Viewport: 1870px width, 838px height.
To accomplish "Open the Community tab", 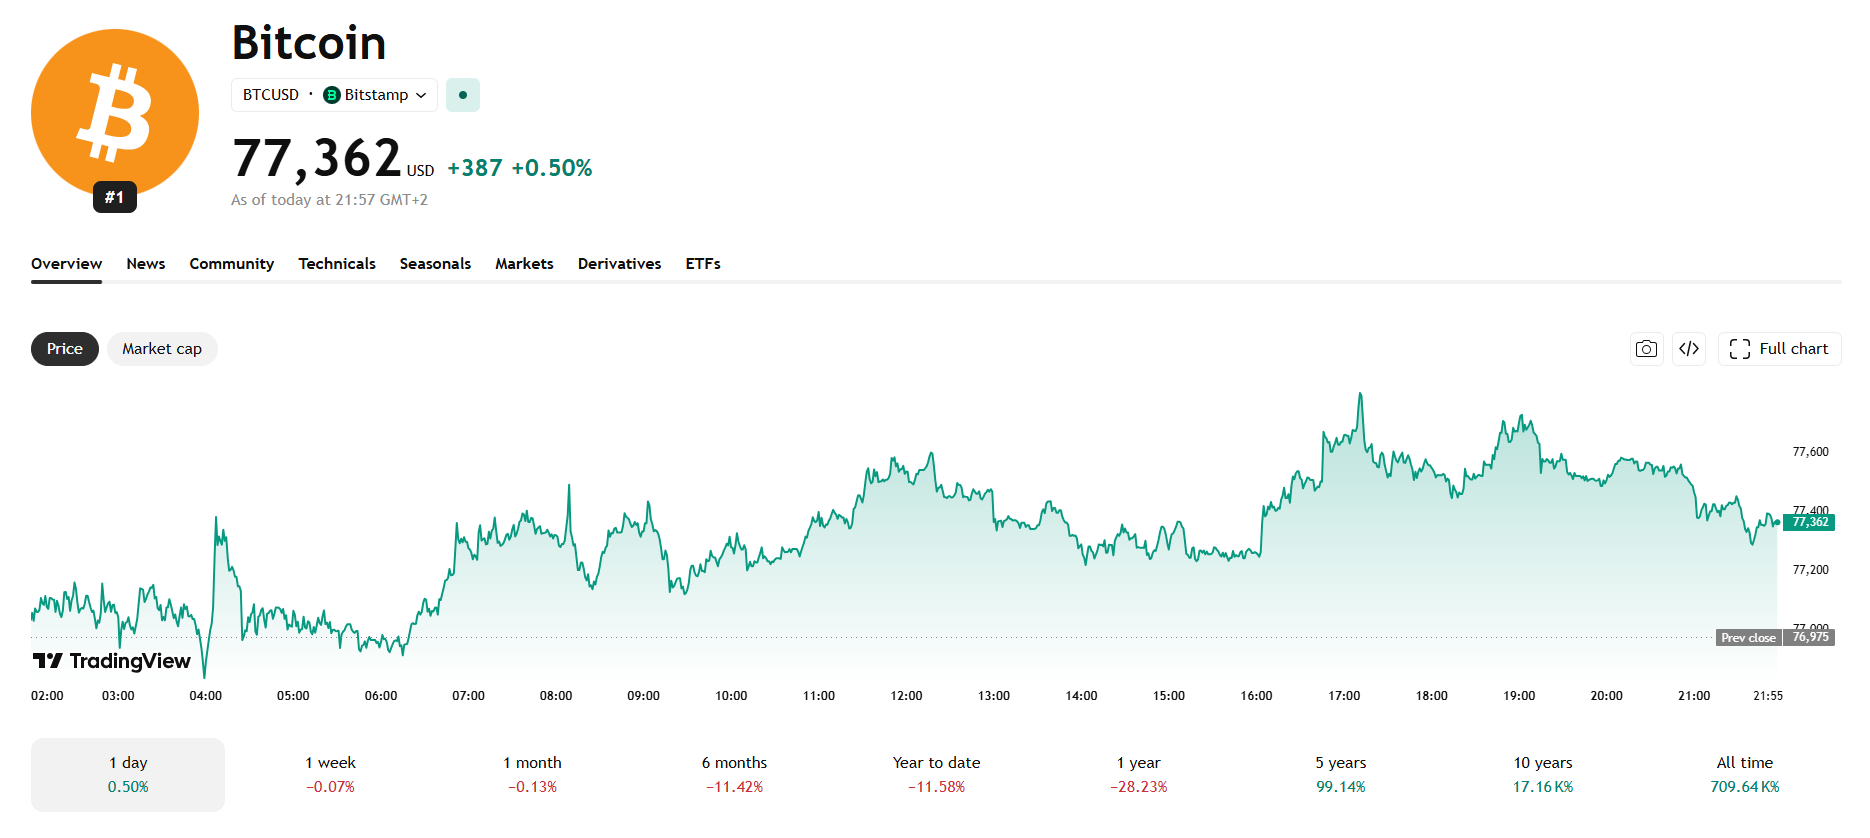I will pyautogui.click(x=232, y=264).
